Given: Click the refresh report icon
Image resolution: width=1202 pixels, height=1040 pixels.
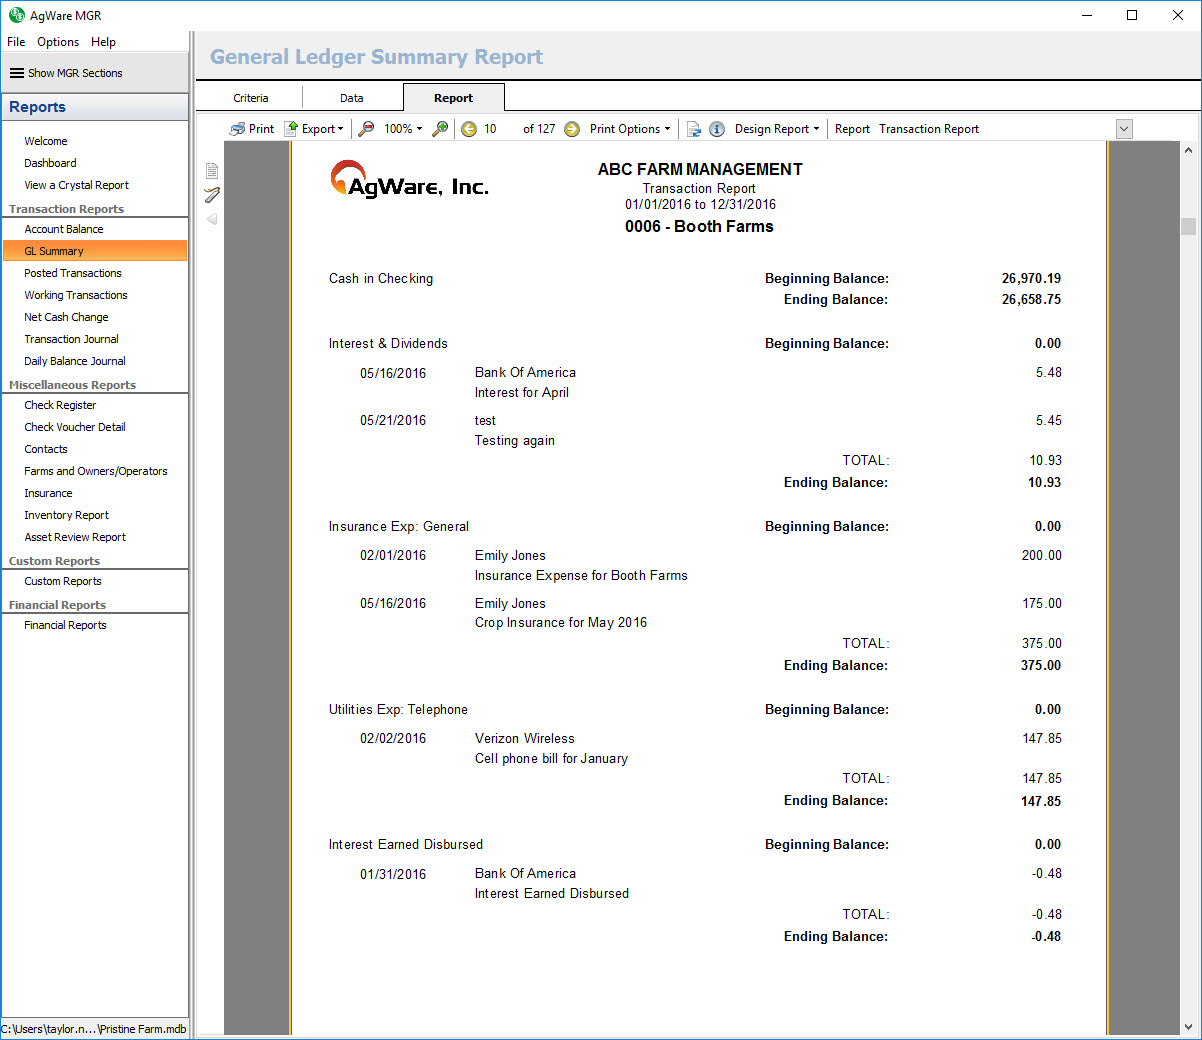Looking at the screenshot, I should pos(693,129).
